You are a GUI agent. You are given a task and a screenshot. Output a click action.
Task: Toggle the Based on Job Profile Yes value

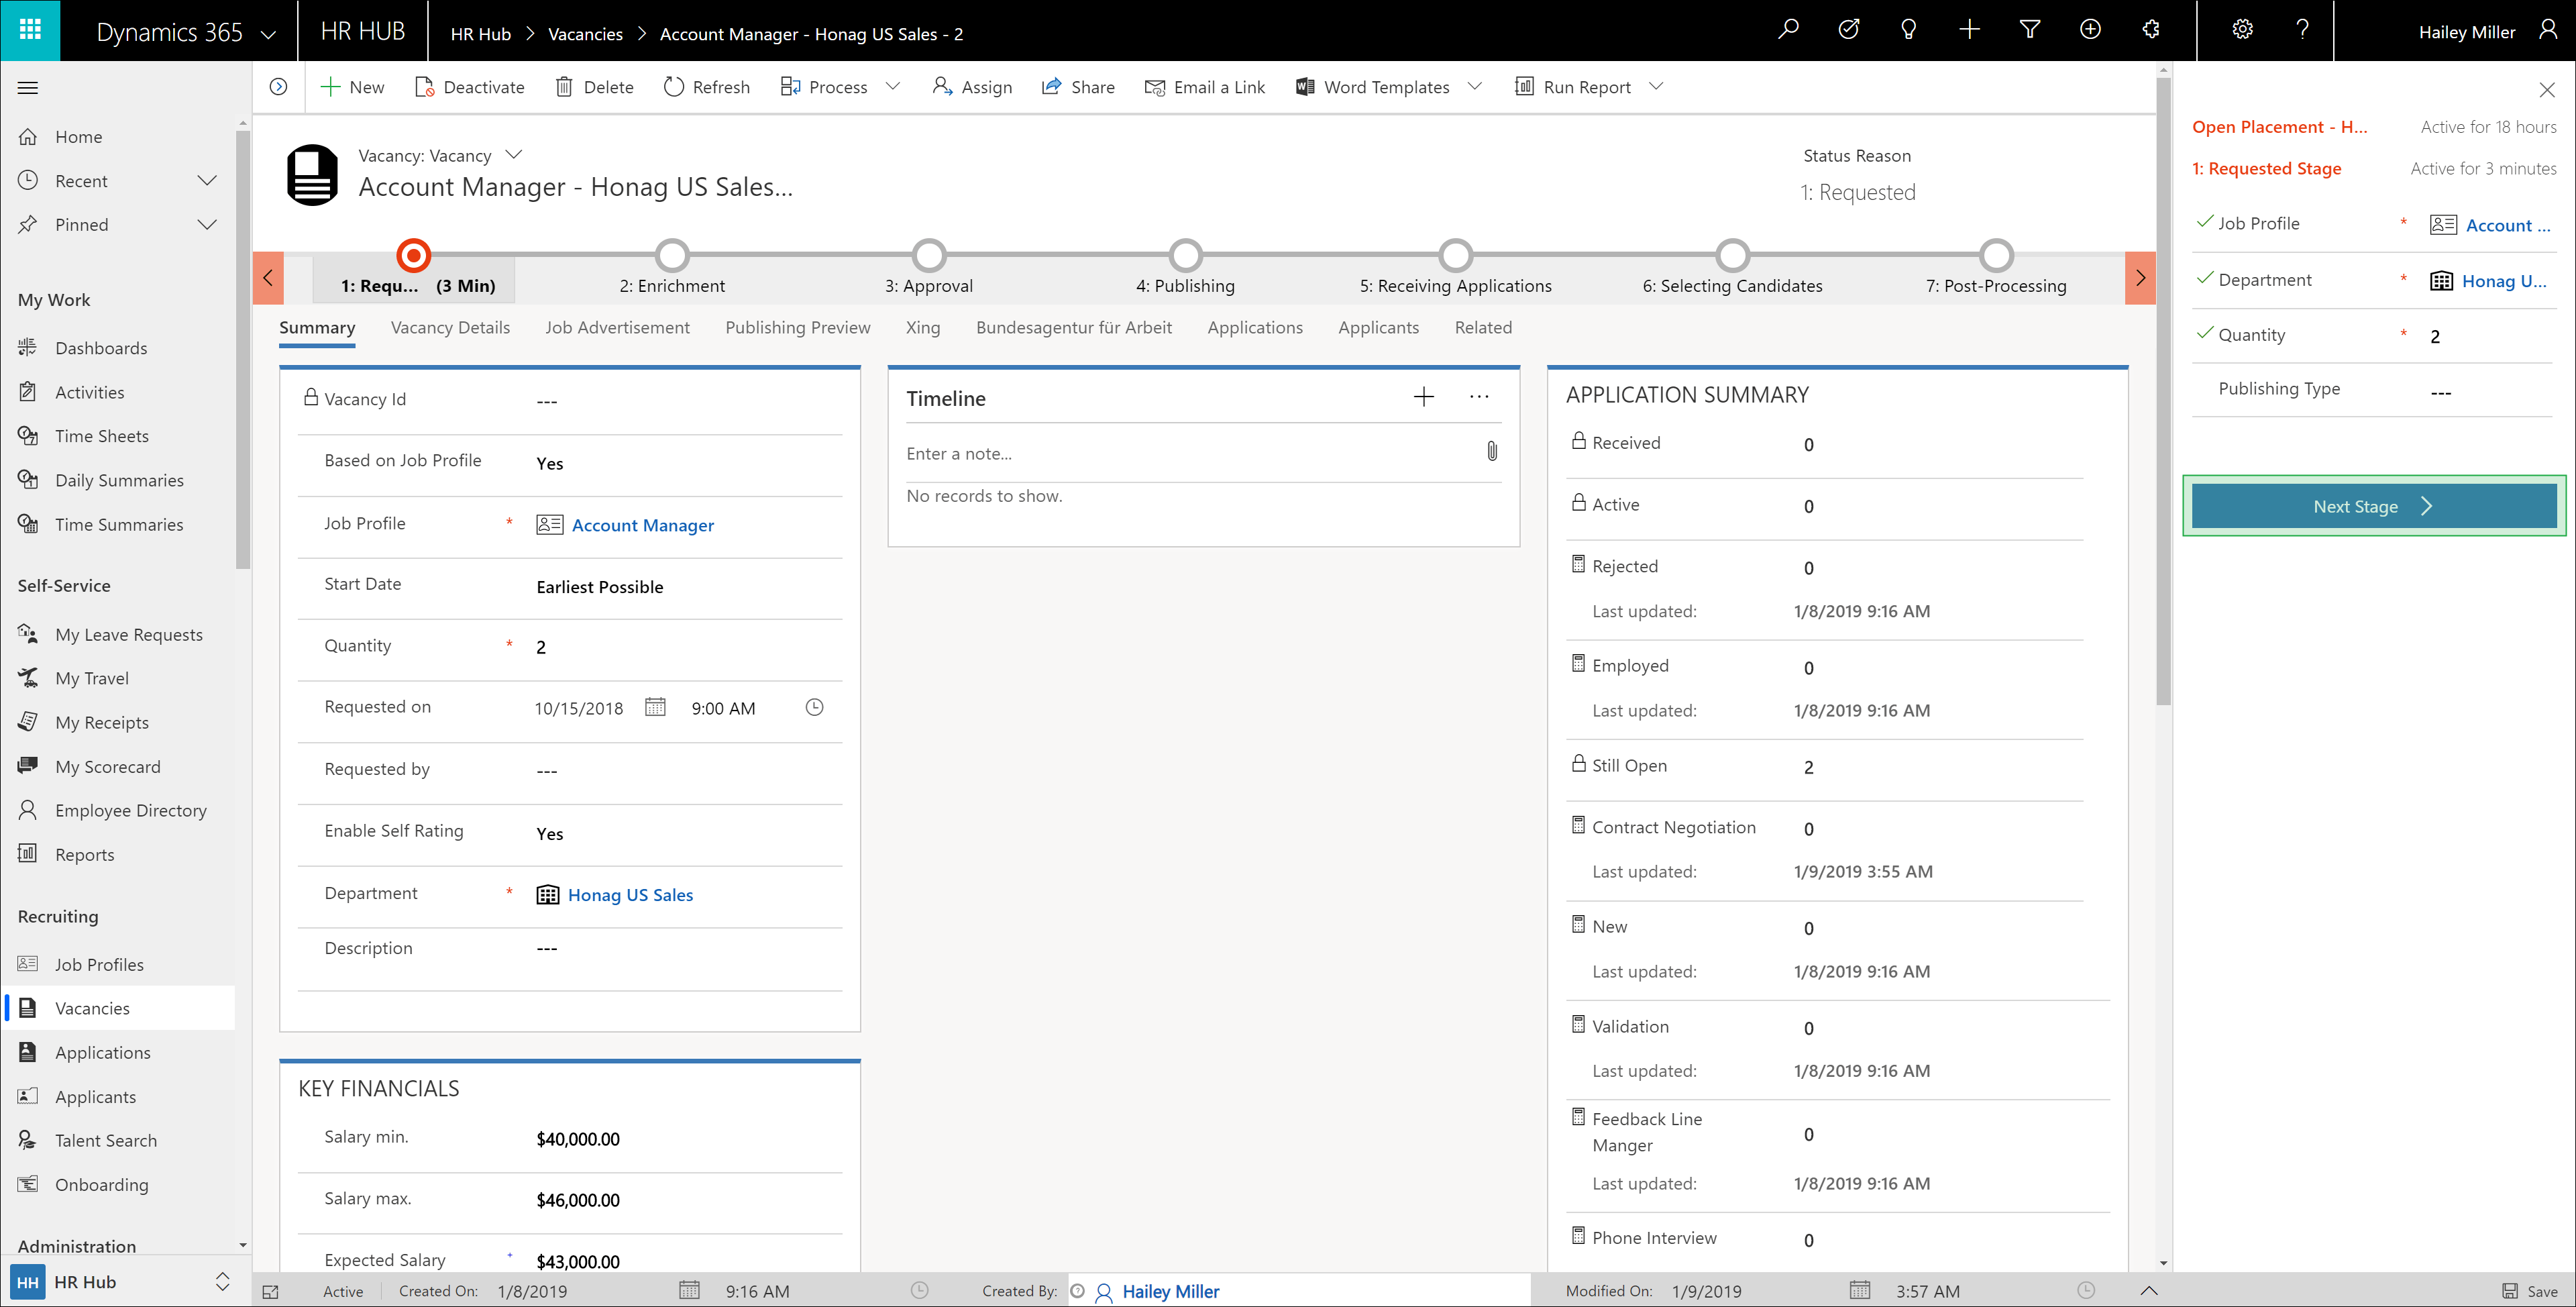(x=549, y=463)
